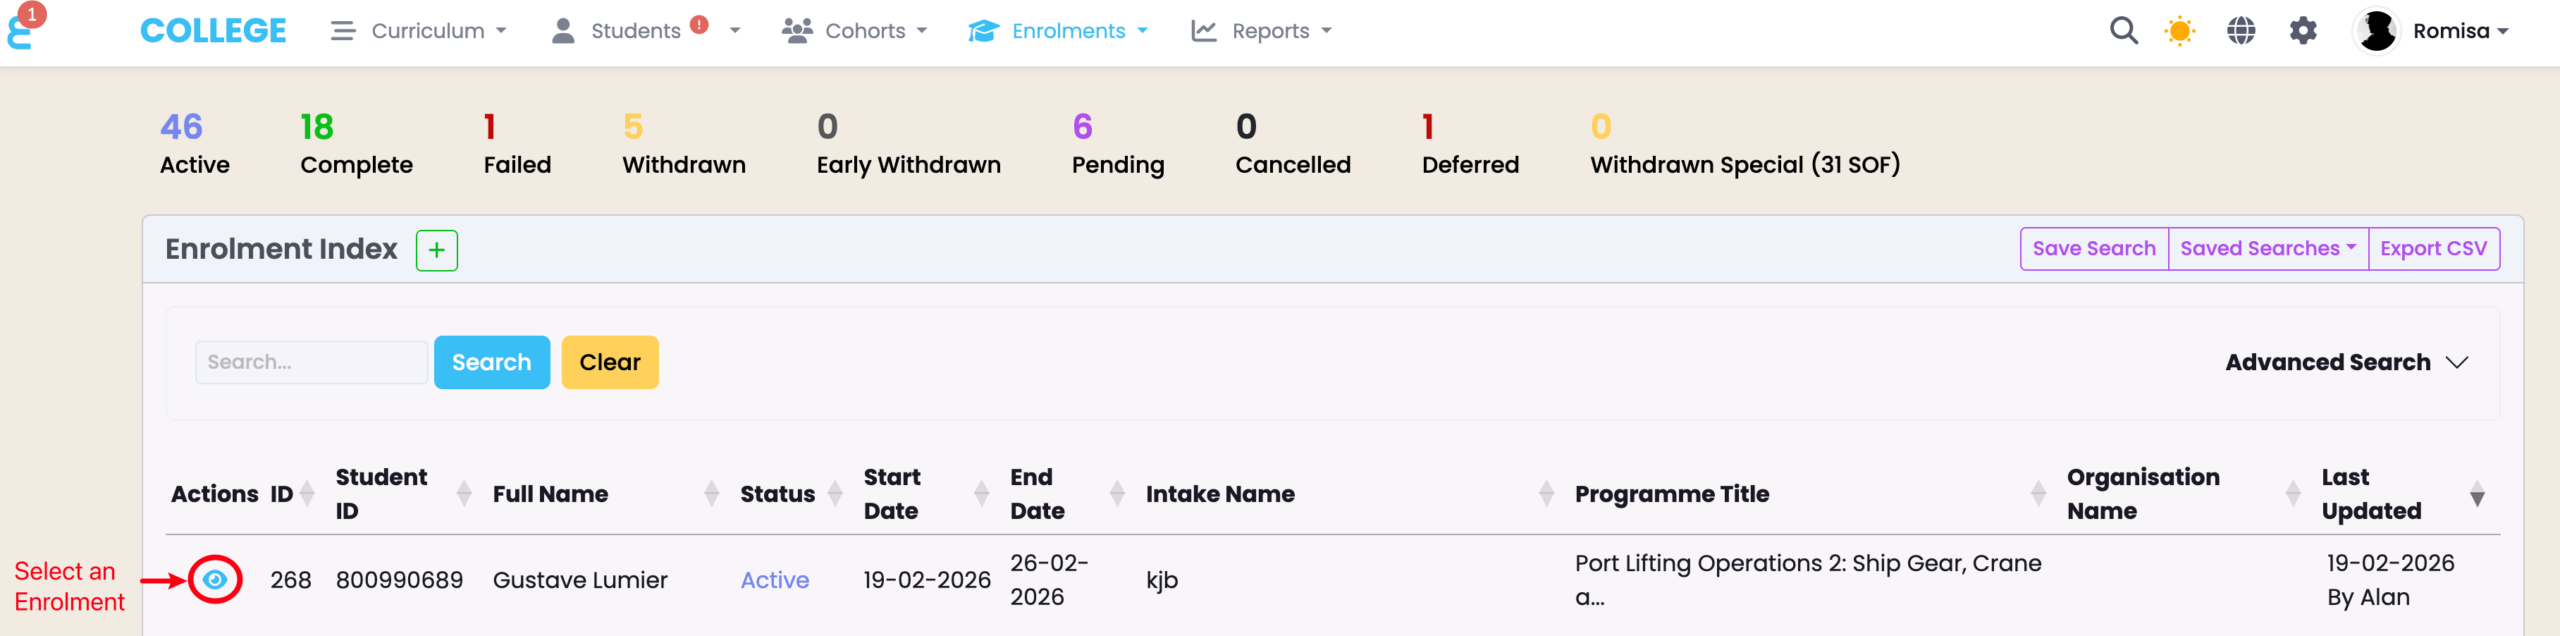Focus the Search text input field

click(311, 362)
